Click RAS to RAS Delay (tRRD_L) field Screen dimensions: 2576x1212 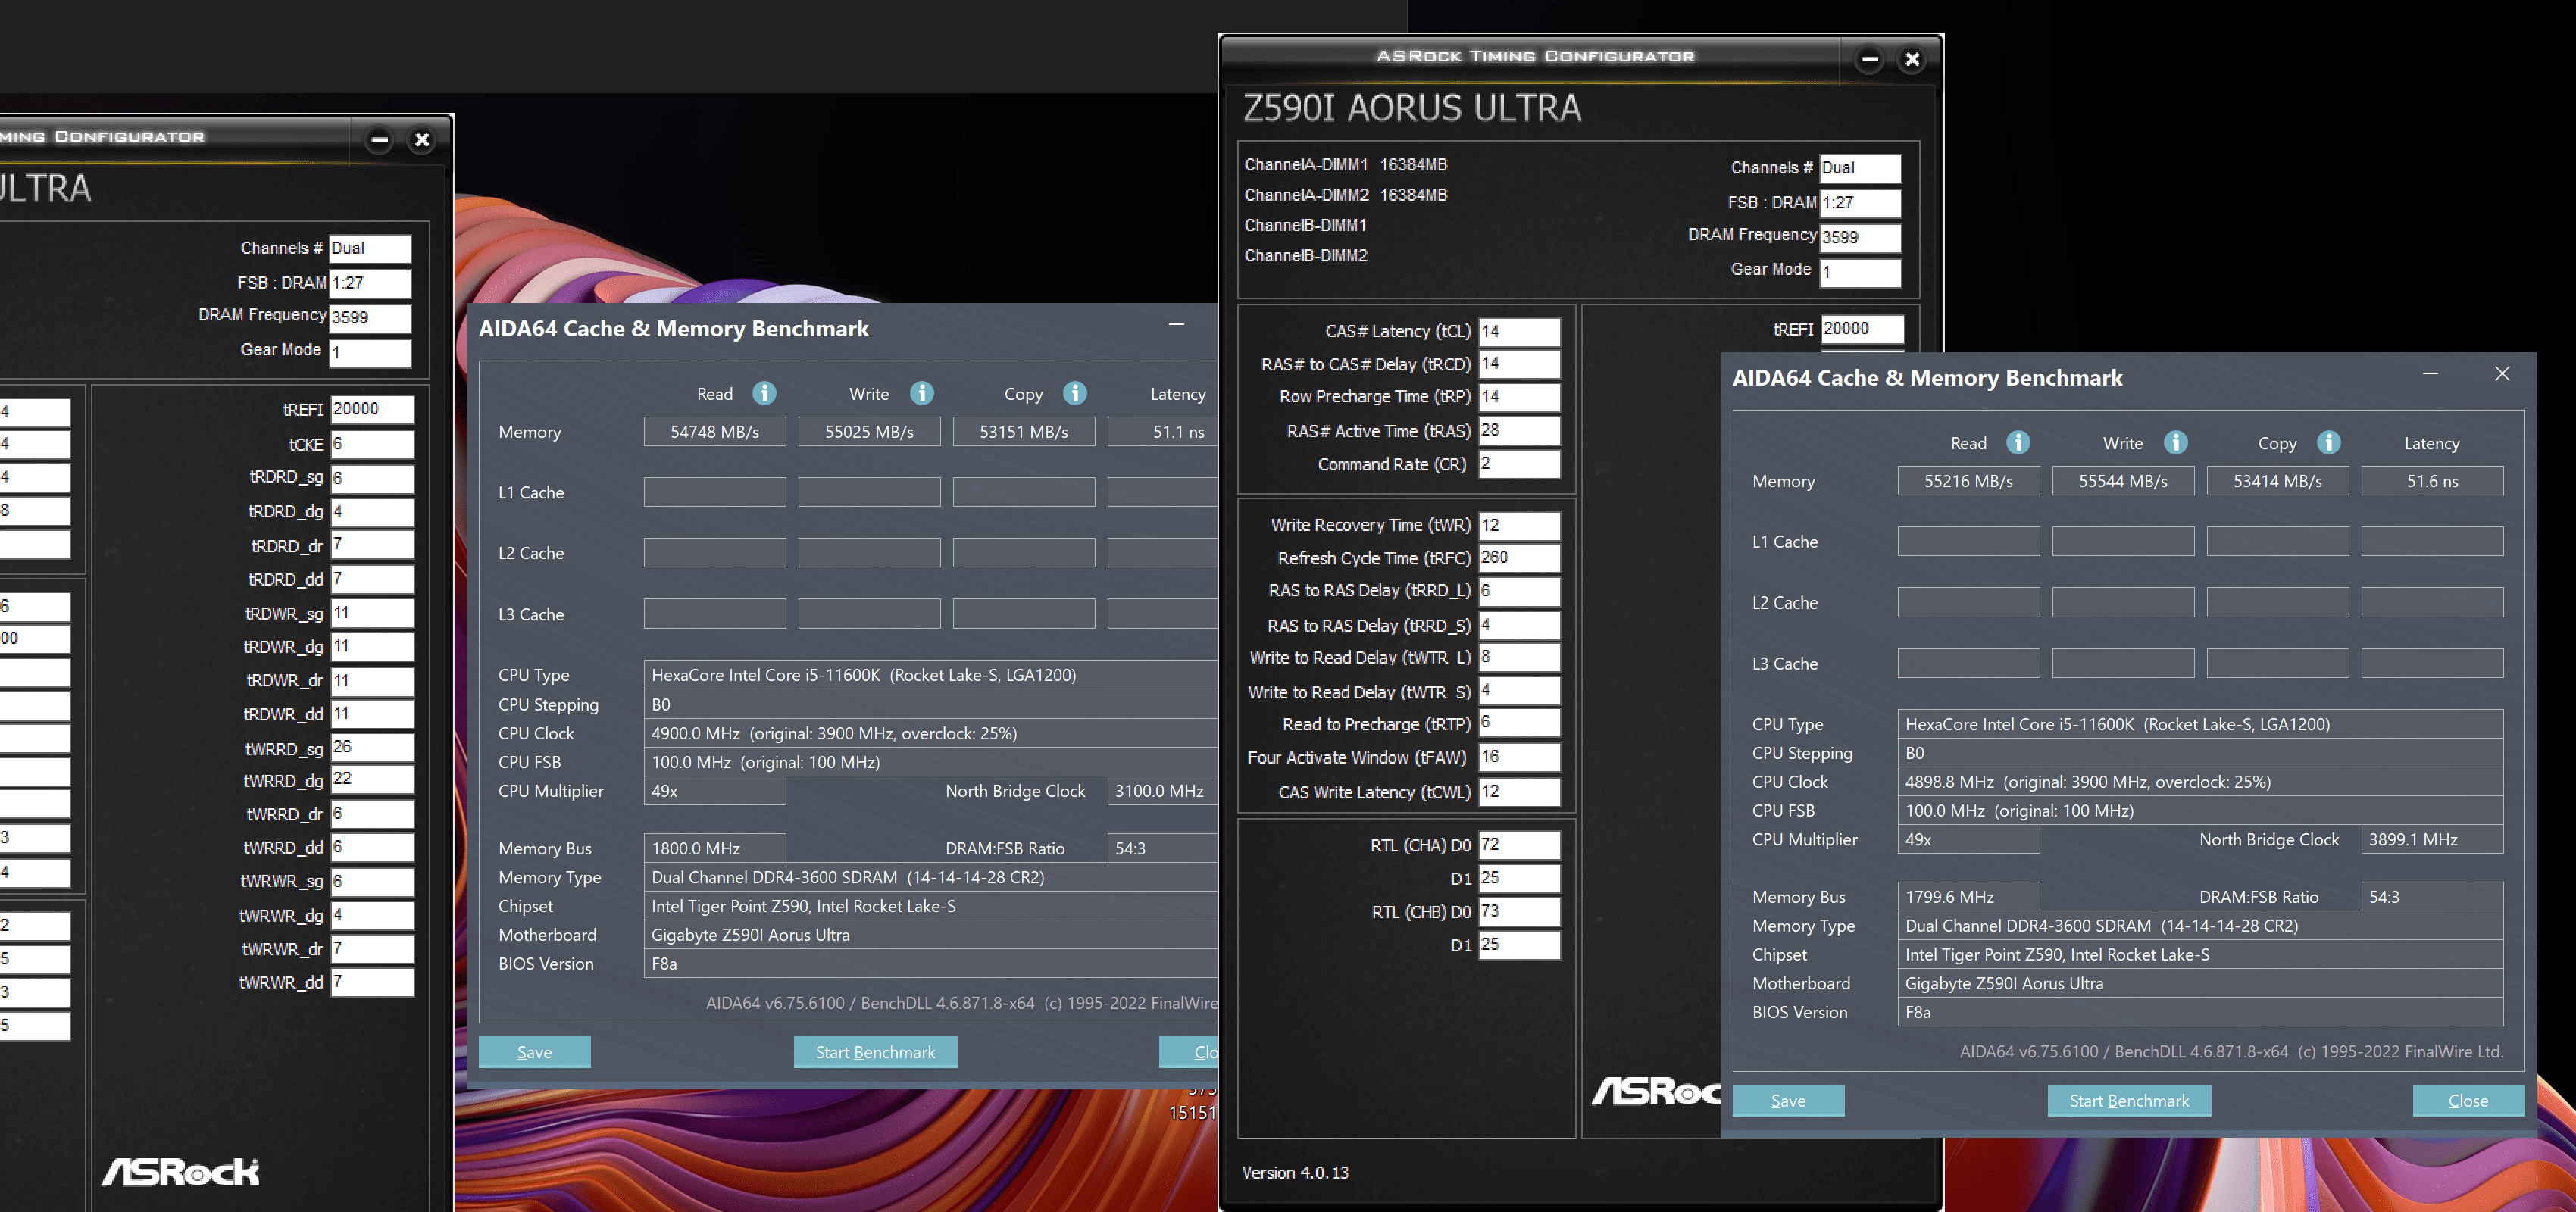[1519, 591]
